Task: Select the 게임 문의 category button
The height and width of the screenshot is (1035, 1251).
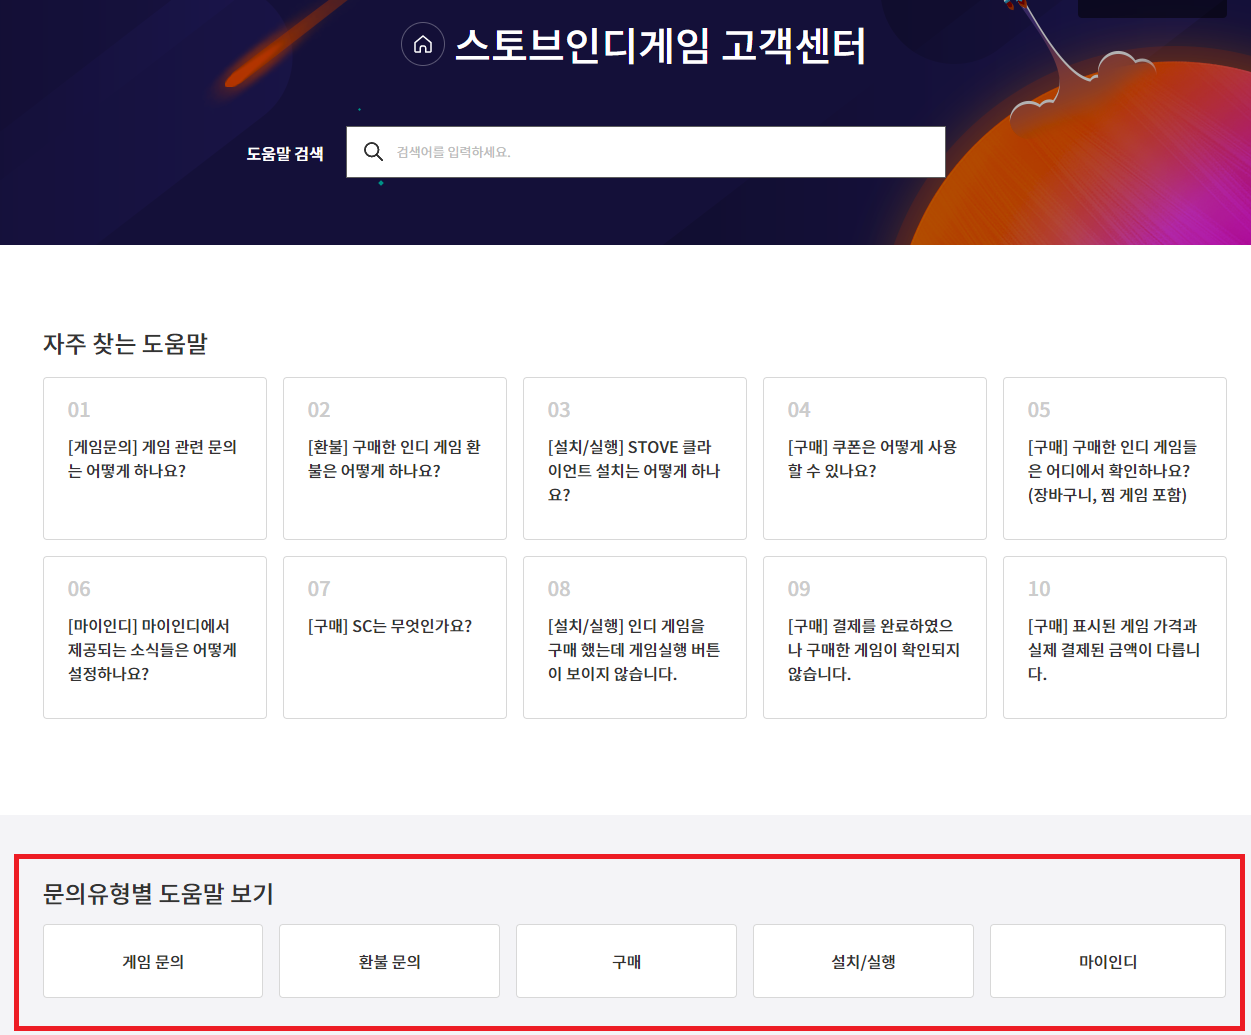Action: point(153,961)
